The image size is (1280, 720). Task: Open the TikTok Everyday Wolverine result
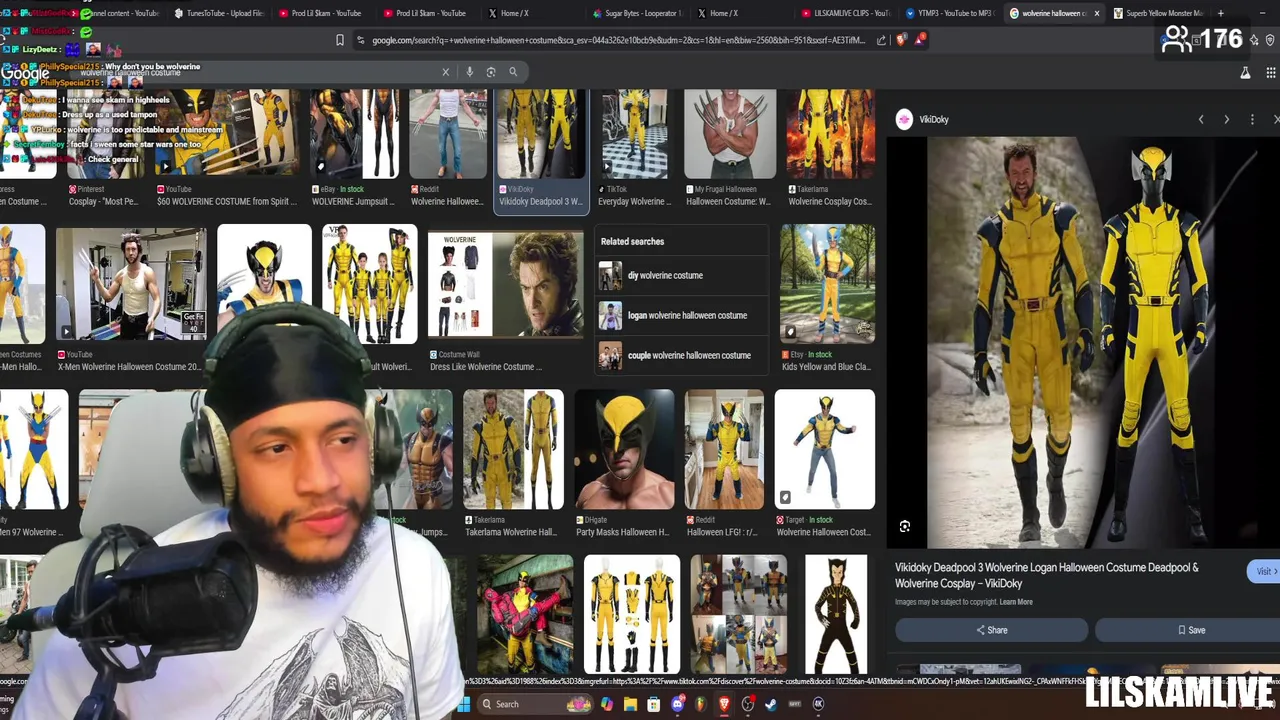point(634,147)
